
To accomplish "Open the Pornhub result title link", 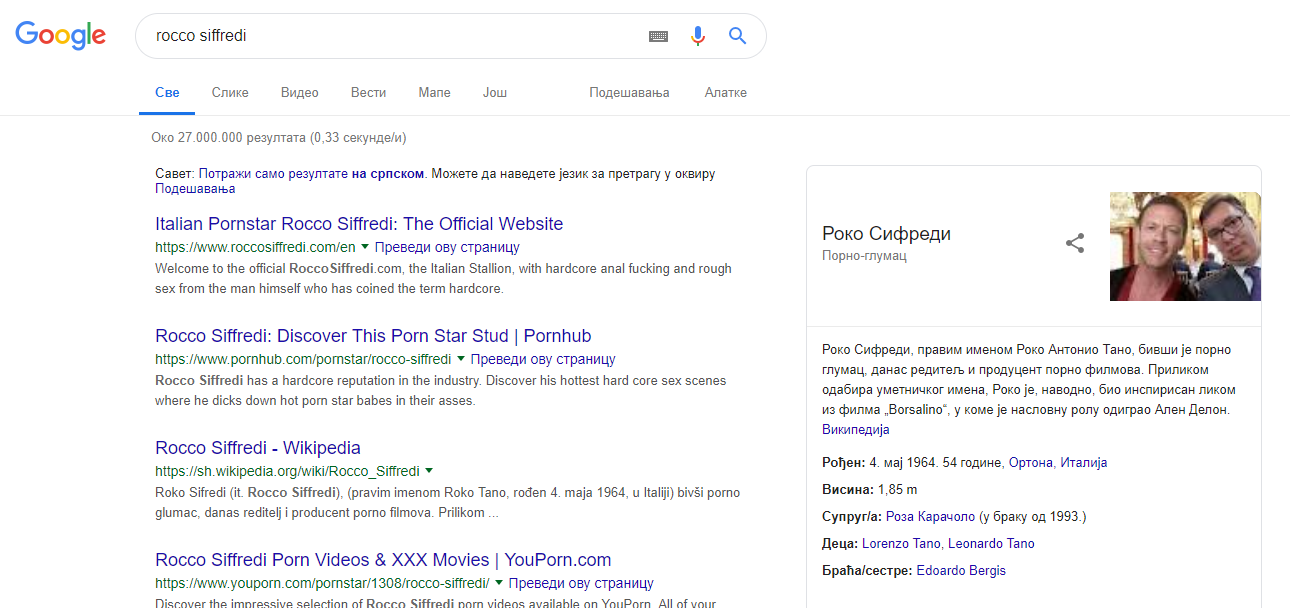I will pos(373,336).
